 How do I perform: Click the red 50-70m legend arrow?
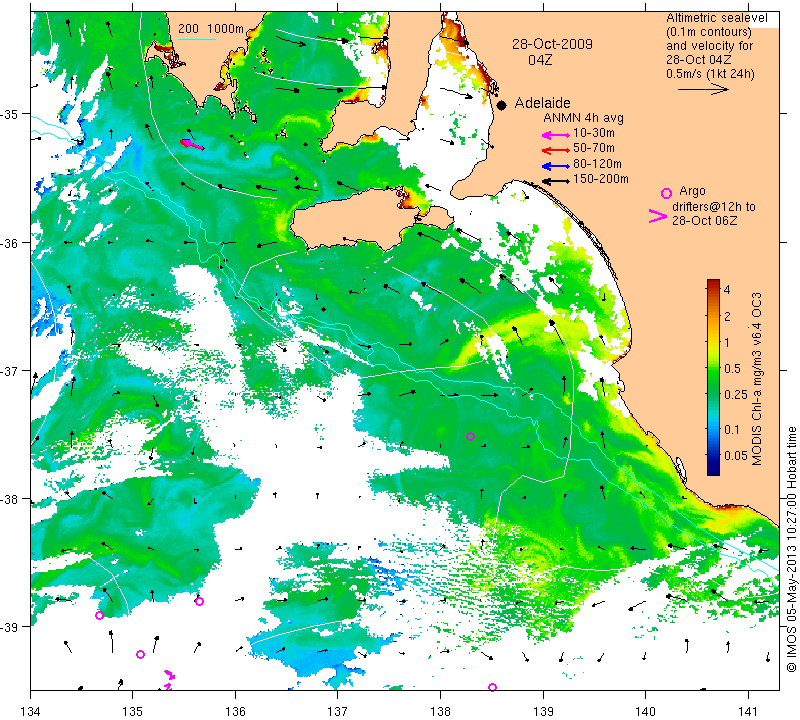tap(555, 150)
